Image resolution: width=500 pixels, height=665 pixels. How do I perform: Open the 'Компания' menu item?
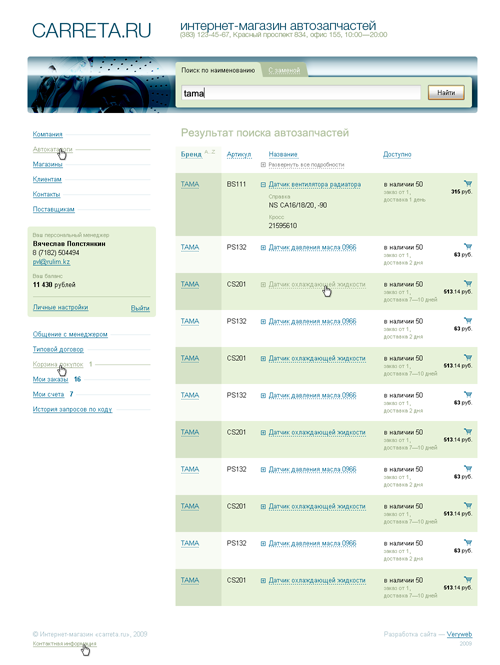pyautogui.click(x=47, y=134)
